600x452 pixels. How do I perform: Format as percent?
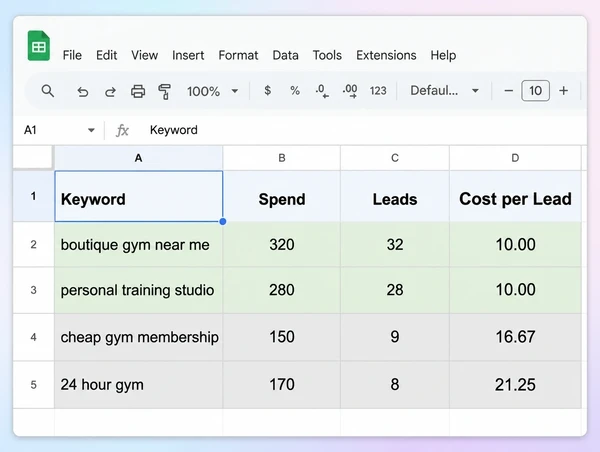tap(295, 91)
